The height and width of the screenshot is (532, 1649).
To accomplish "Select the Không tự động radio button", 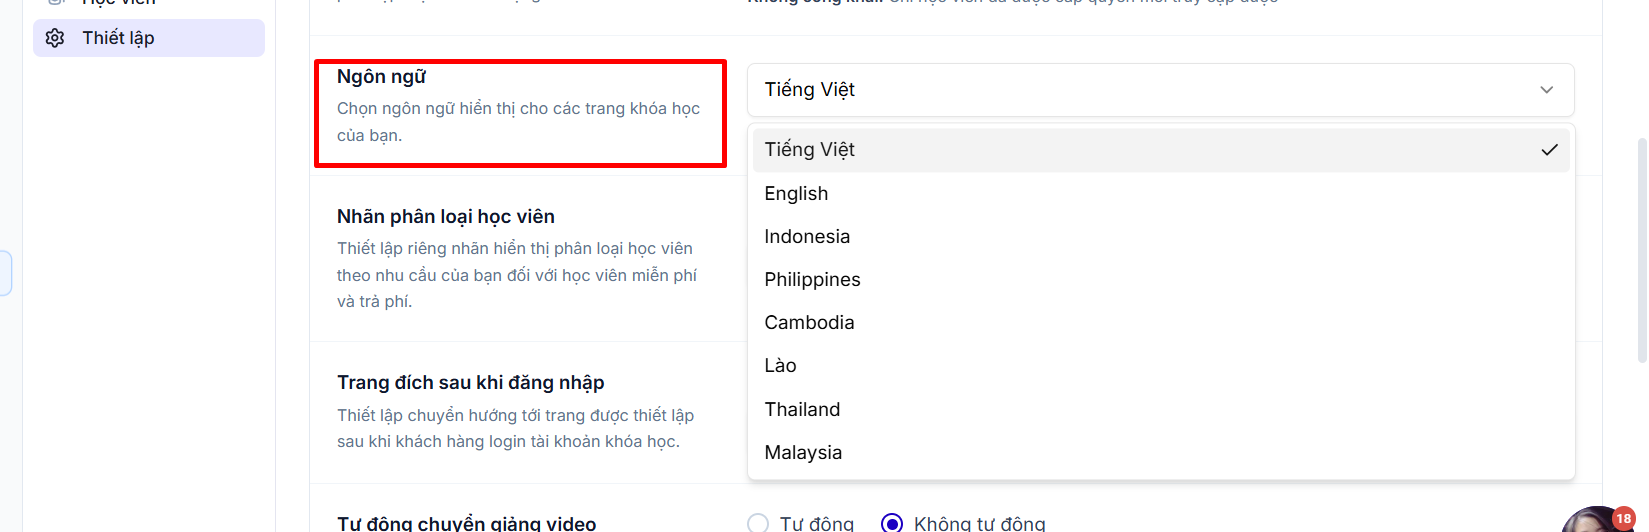I will click(x=892, y=523).
